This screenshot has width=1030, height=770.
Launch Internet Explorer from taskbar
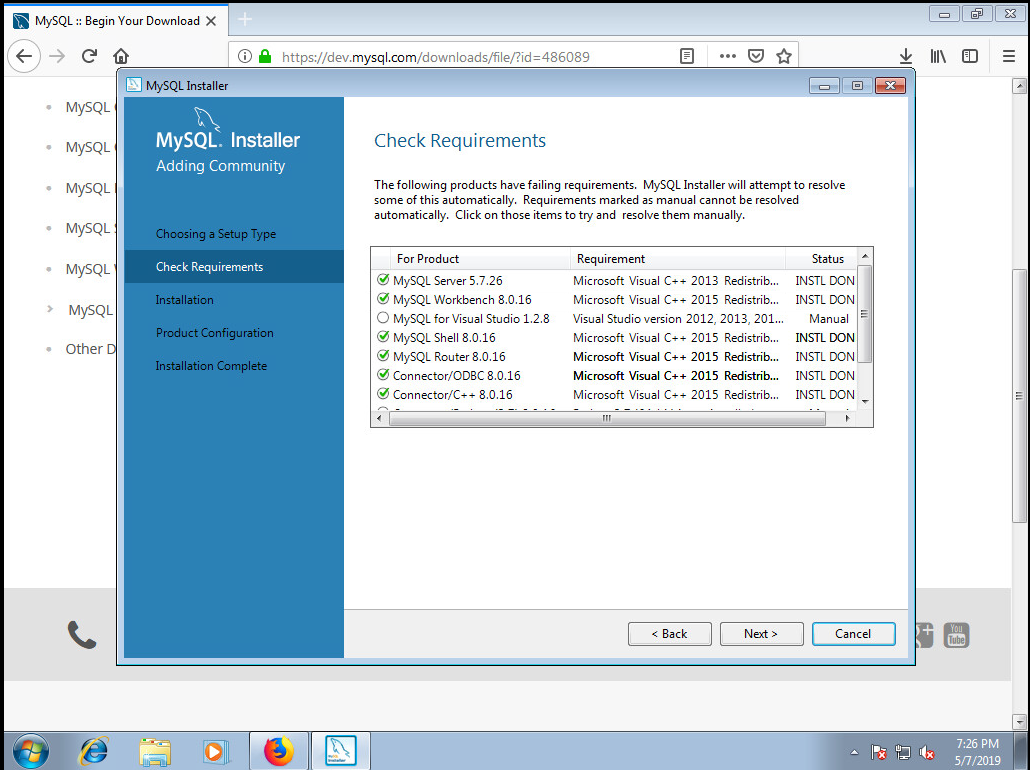[x=93, y=751]
